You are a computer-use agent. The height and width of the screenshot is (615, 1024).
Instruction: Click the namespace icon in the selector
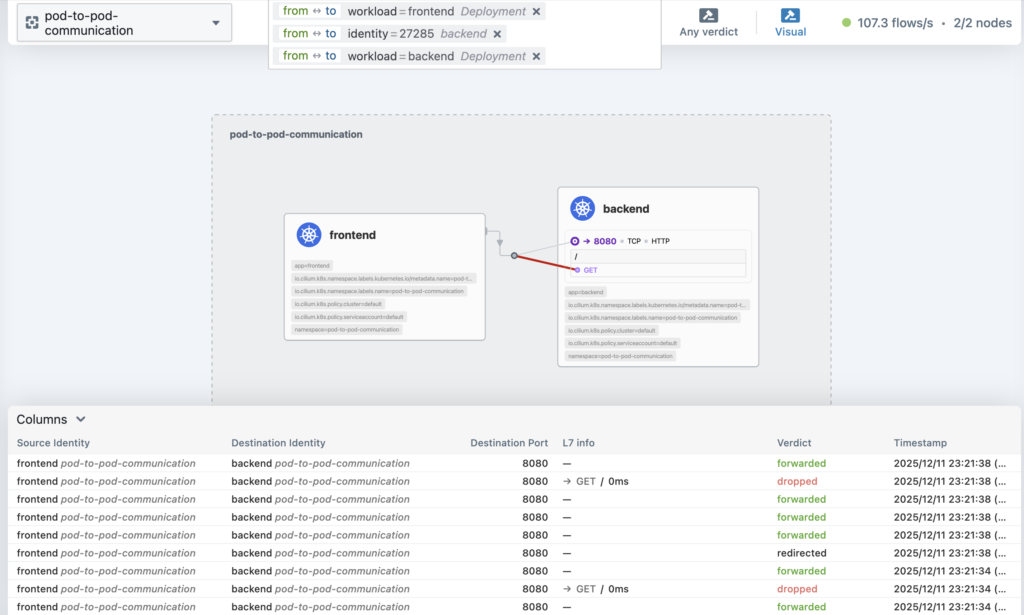(x=32, y=23)
